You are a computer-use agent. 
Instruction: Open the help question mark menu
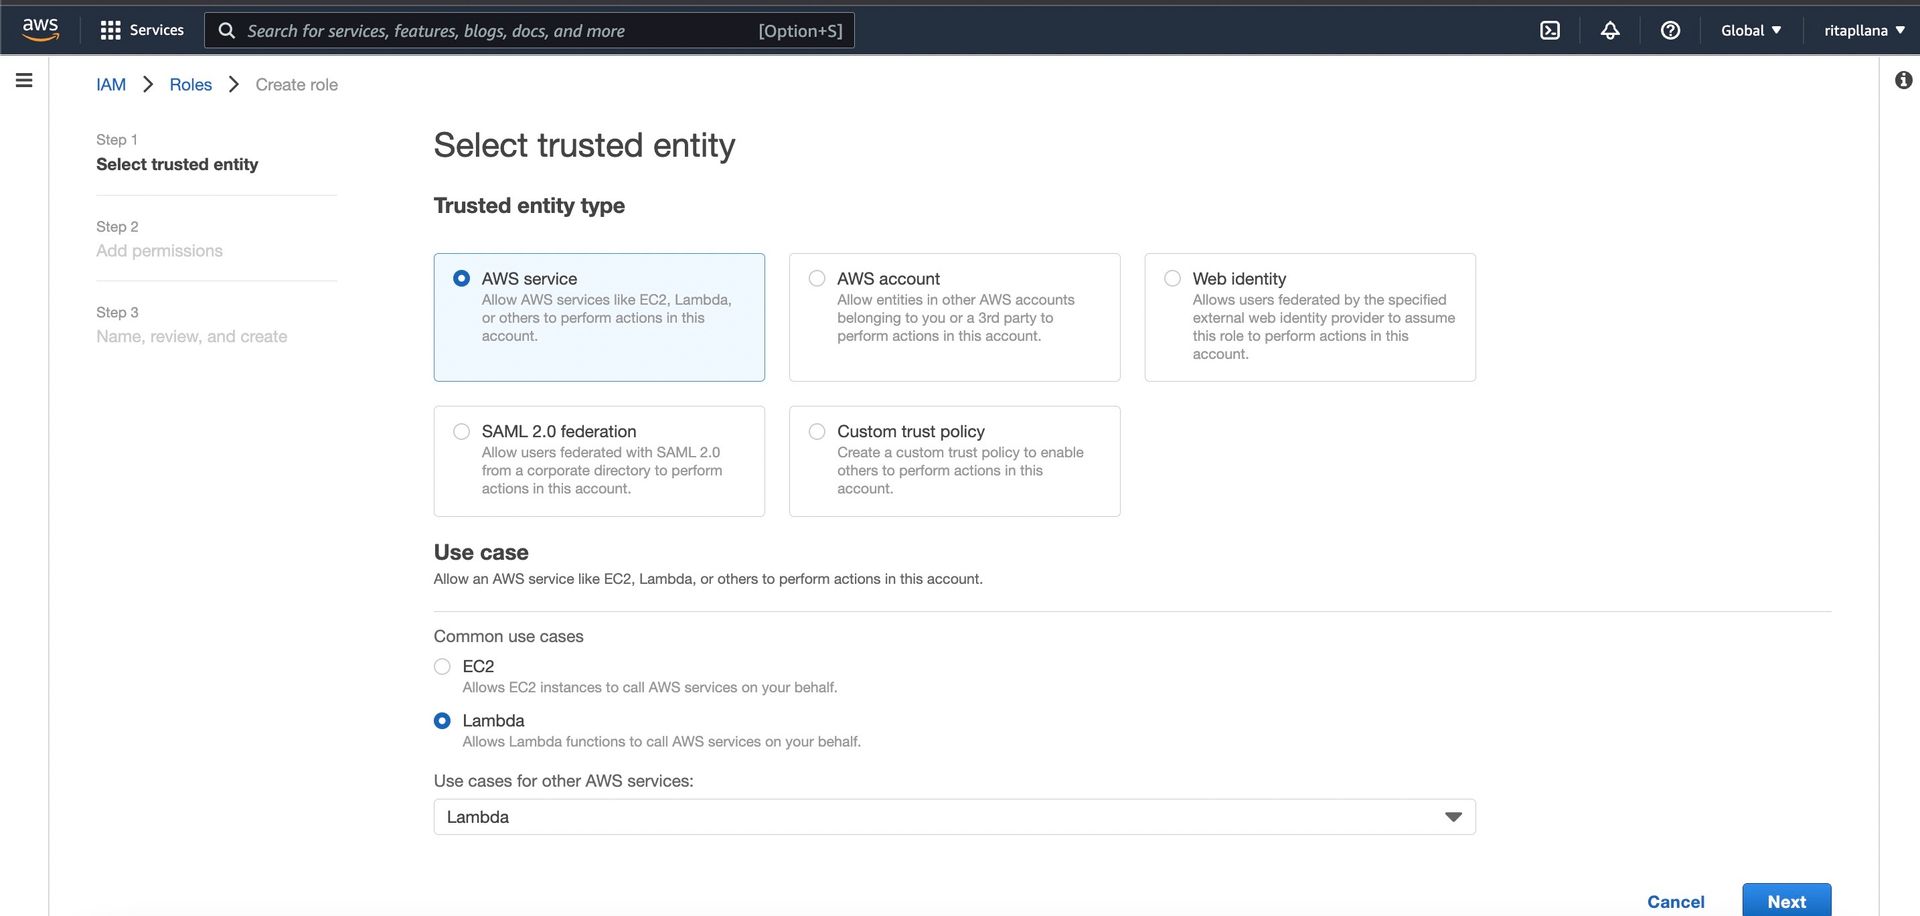click(1670, 30)
